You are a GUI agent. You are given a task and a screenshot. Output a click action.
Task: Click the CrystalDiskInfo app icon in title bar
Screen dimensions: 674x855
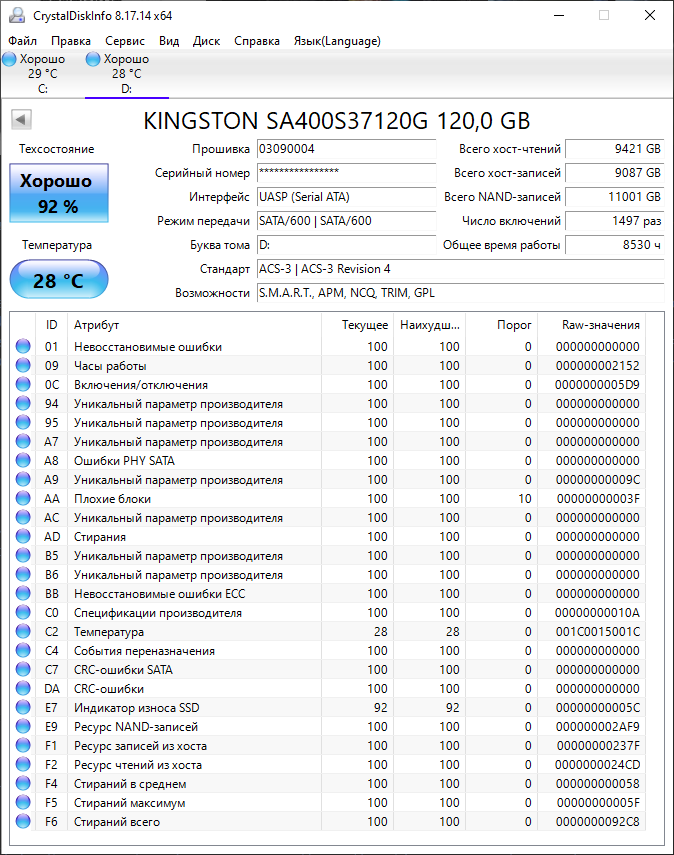[x=17, y=15]
